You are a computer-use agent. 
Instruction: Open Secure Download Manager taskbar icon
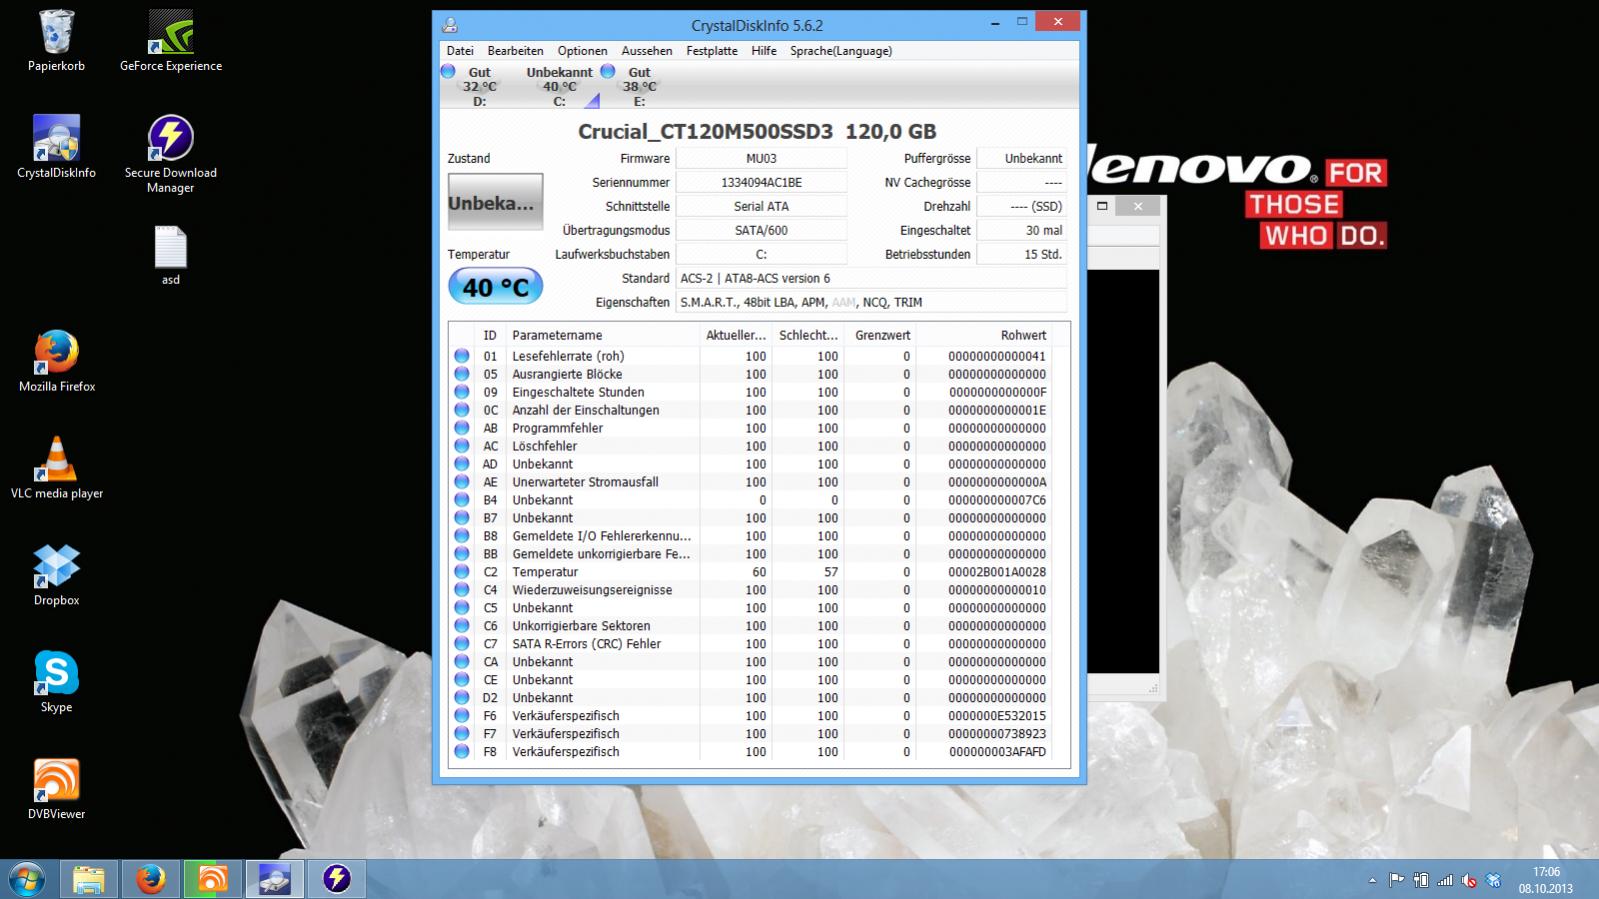[337, 879]
